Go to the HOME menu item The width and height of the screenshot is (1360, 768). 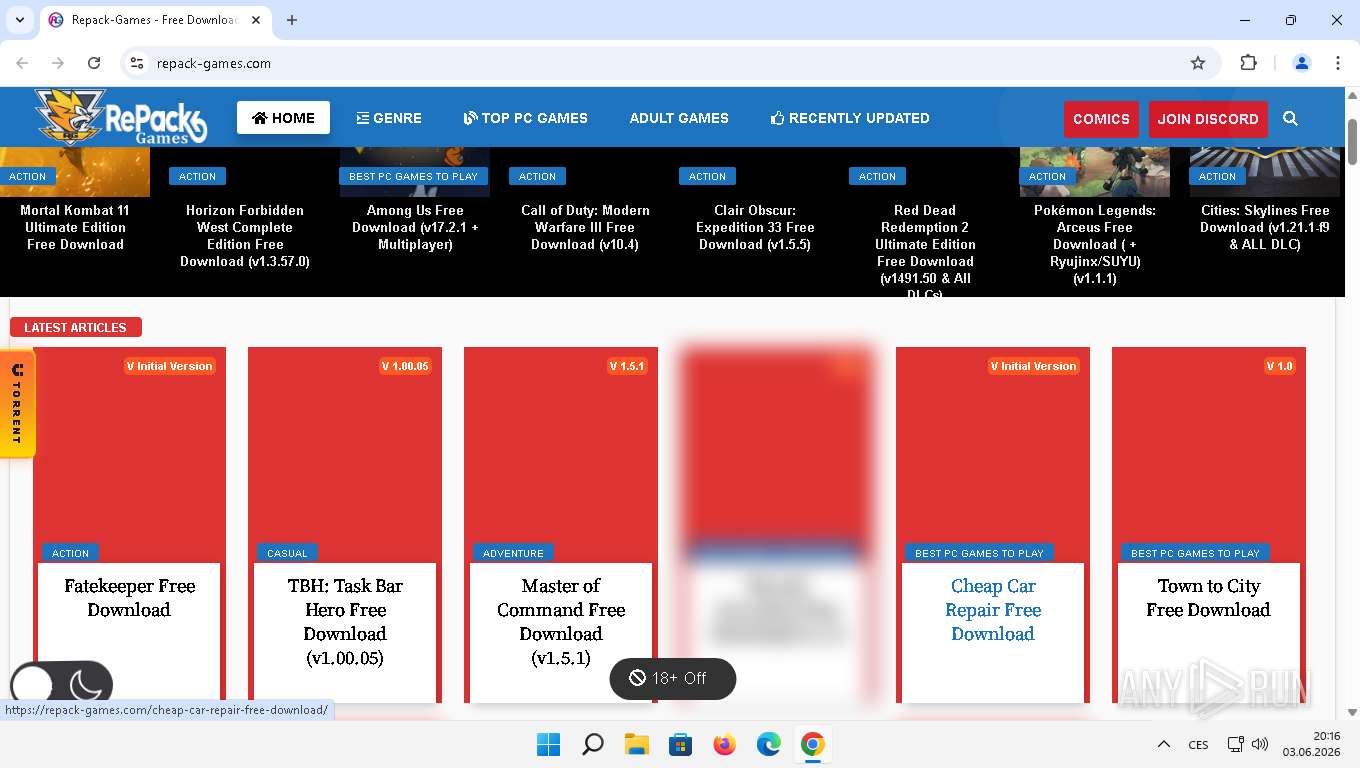[x=283, y=118]
